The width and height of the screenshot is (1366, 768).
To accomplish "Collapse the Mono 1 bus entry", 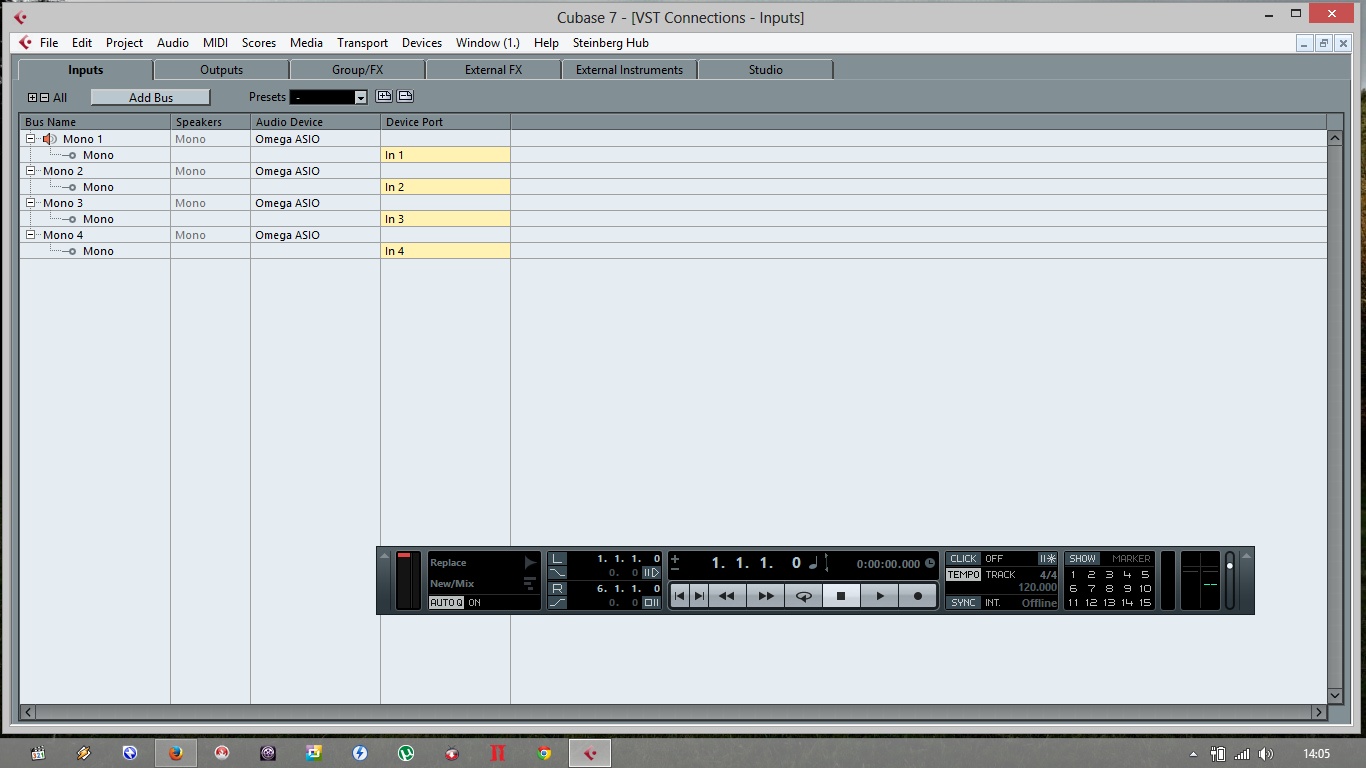I will click(x=29, y=138).
